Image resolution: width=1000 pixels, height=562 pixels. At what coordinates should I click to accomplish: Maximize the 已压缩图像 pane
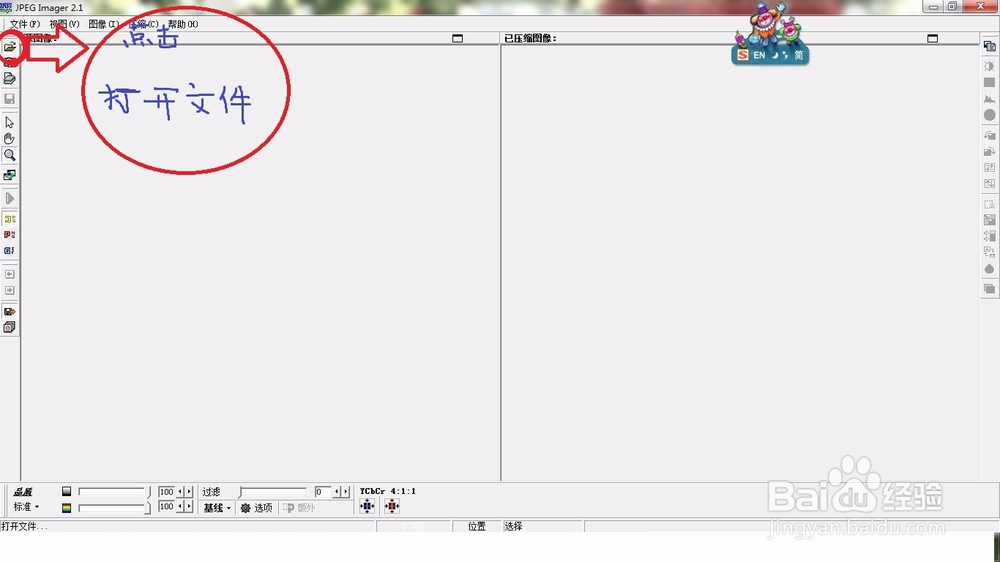[932, 38]
